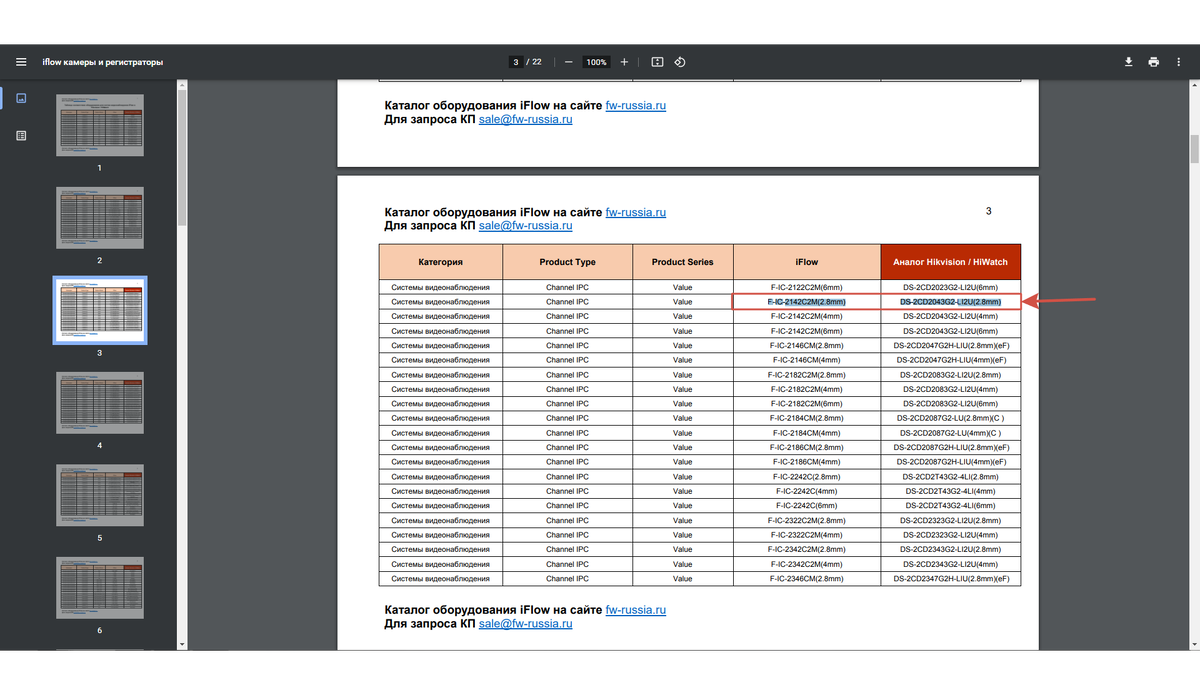
Task: Toggle the sidebar menu hamburger icon
Action: click(x=21, y=62)
